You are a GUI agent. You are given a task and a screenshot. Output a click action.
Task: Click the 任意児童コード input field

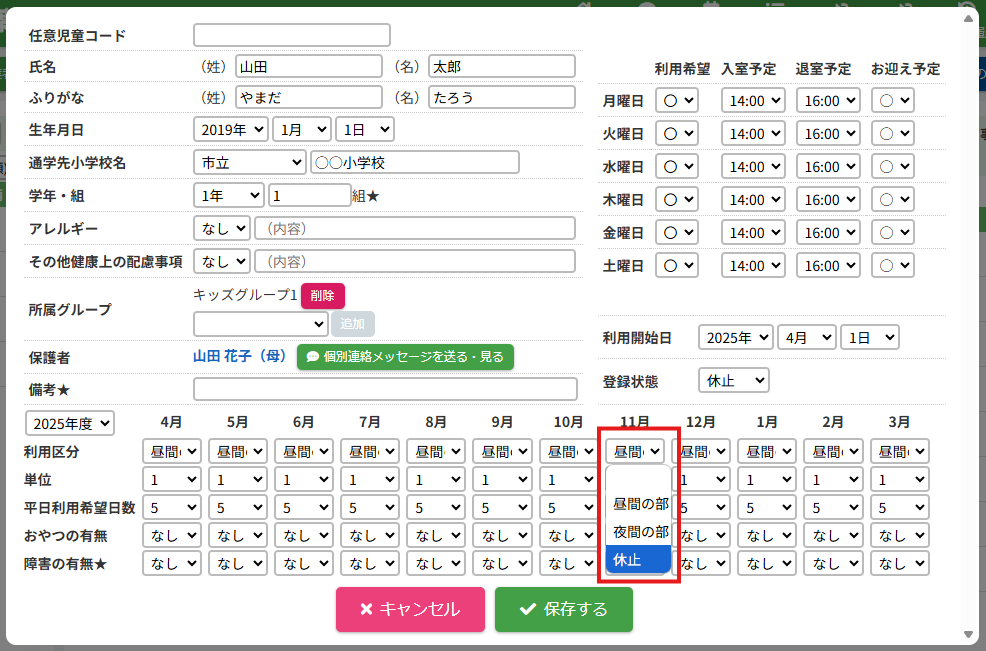pos(291,35)
